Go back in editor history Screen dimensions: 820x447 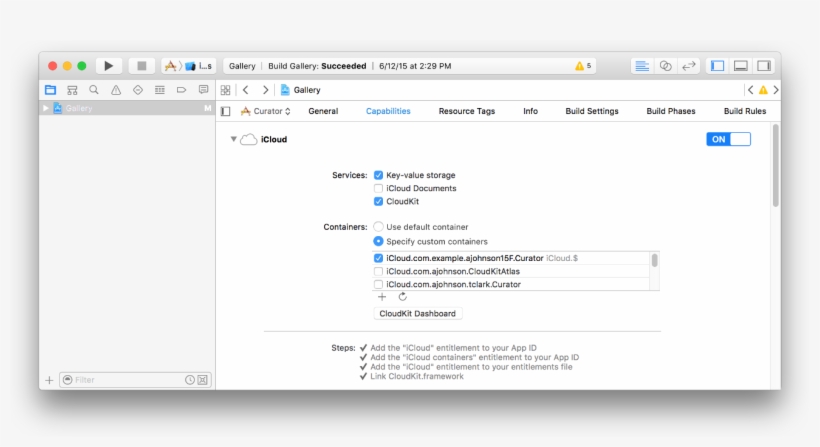[x=246, y=90]
